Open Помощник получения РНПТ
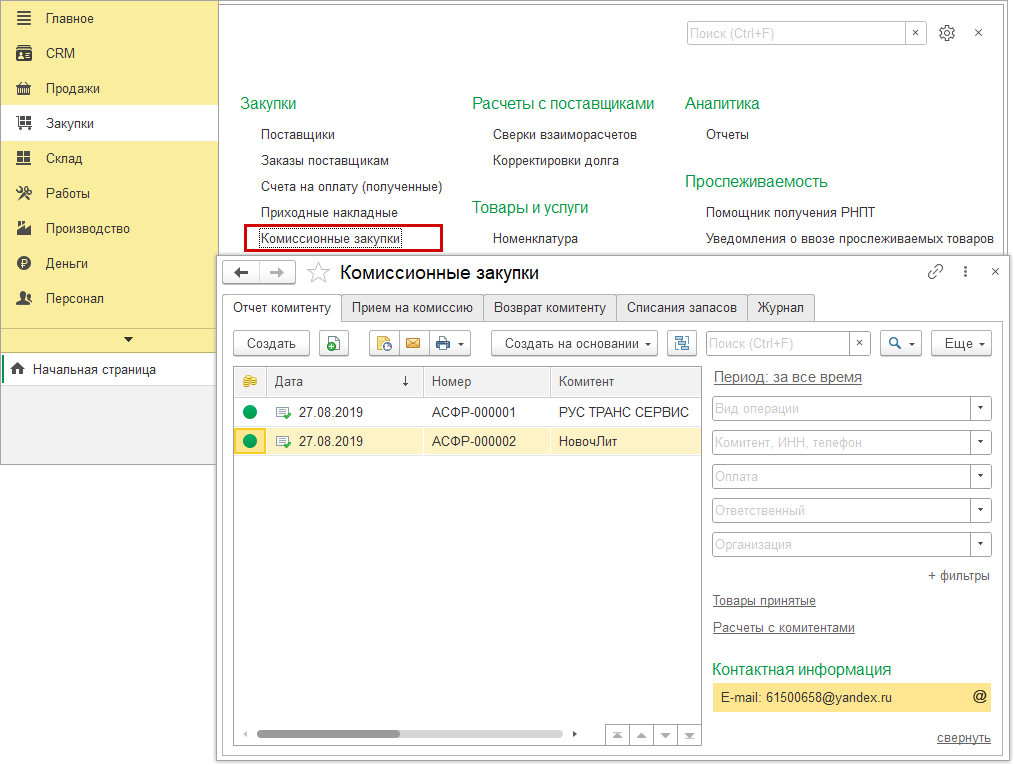The width and height of the screenshot is (1014, 765). click(790, 212)
